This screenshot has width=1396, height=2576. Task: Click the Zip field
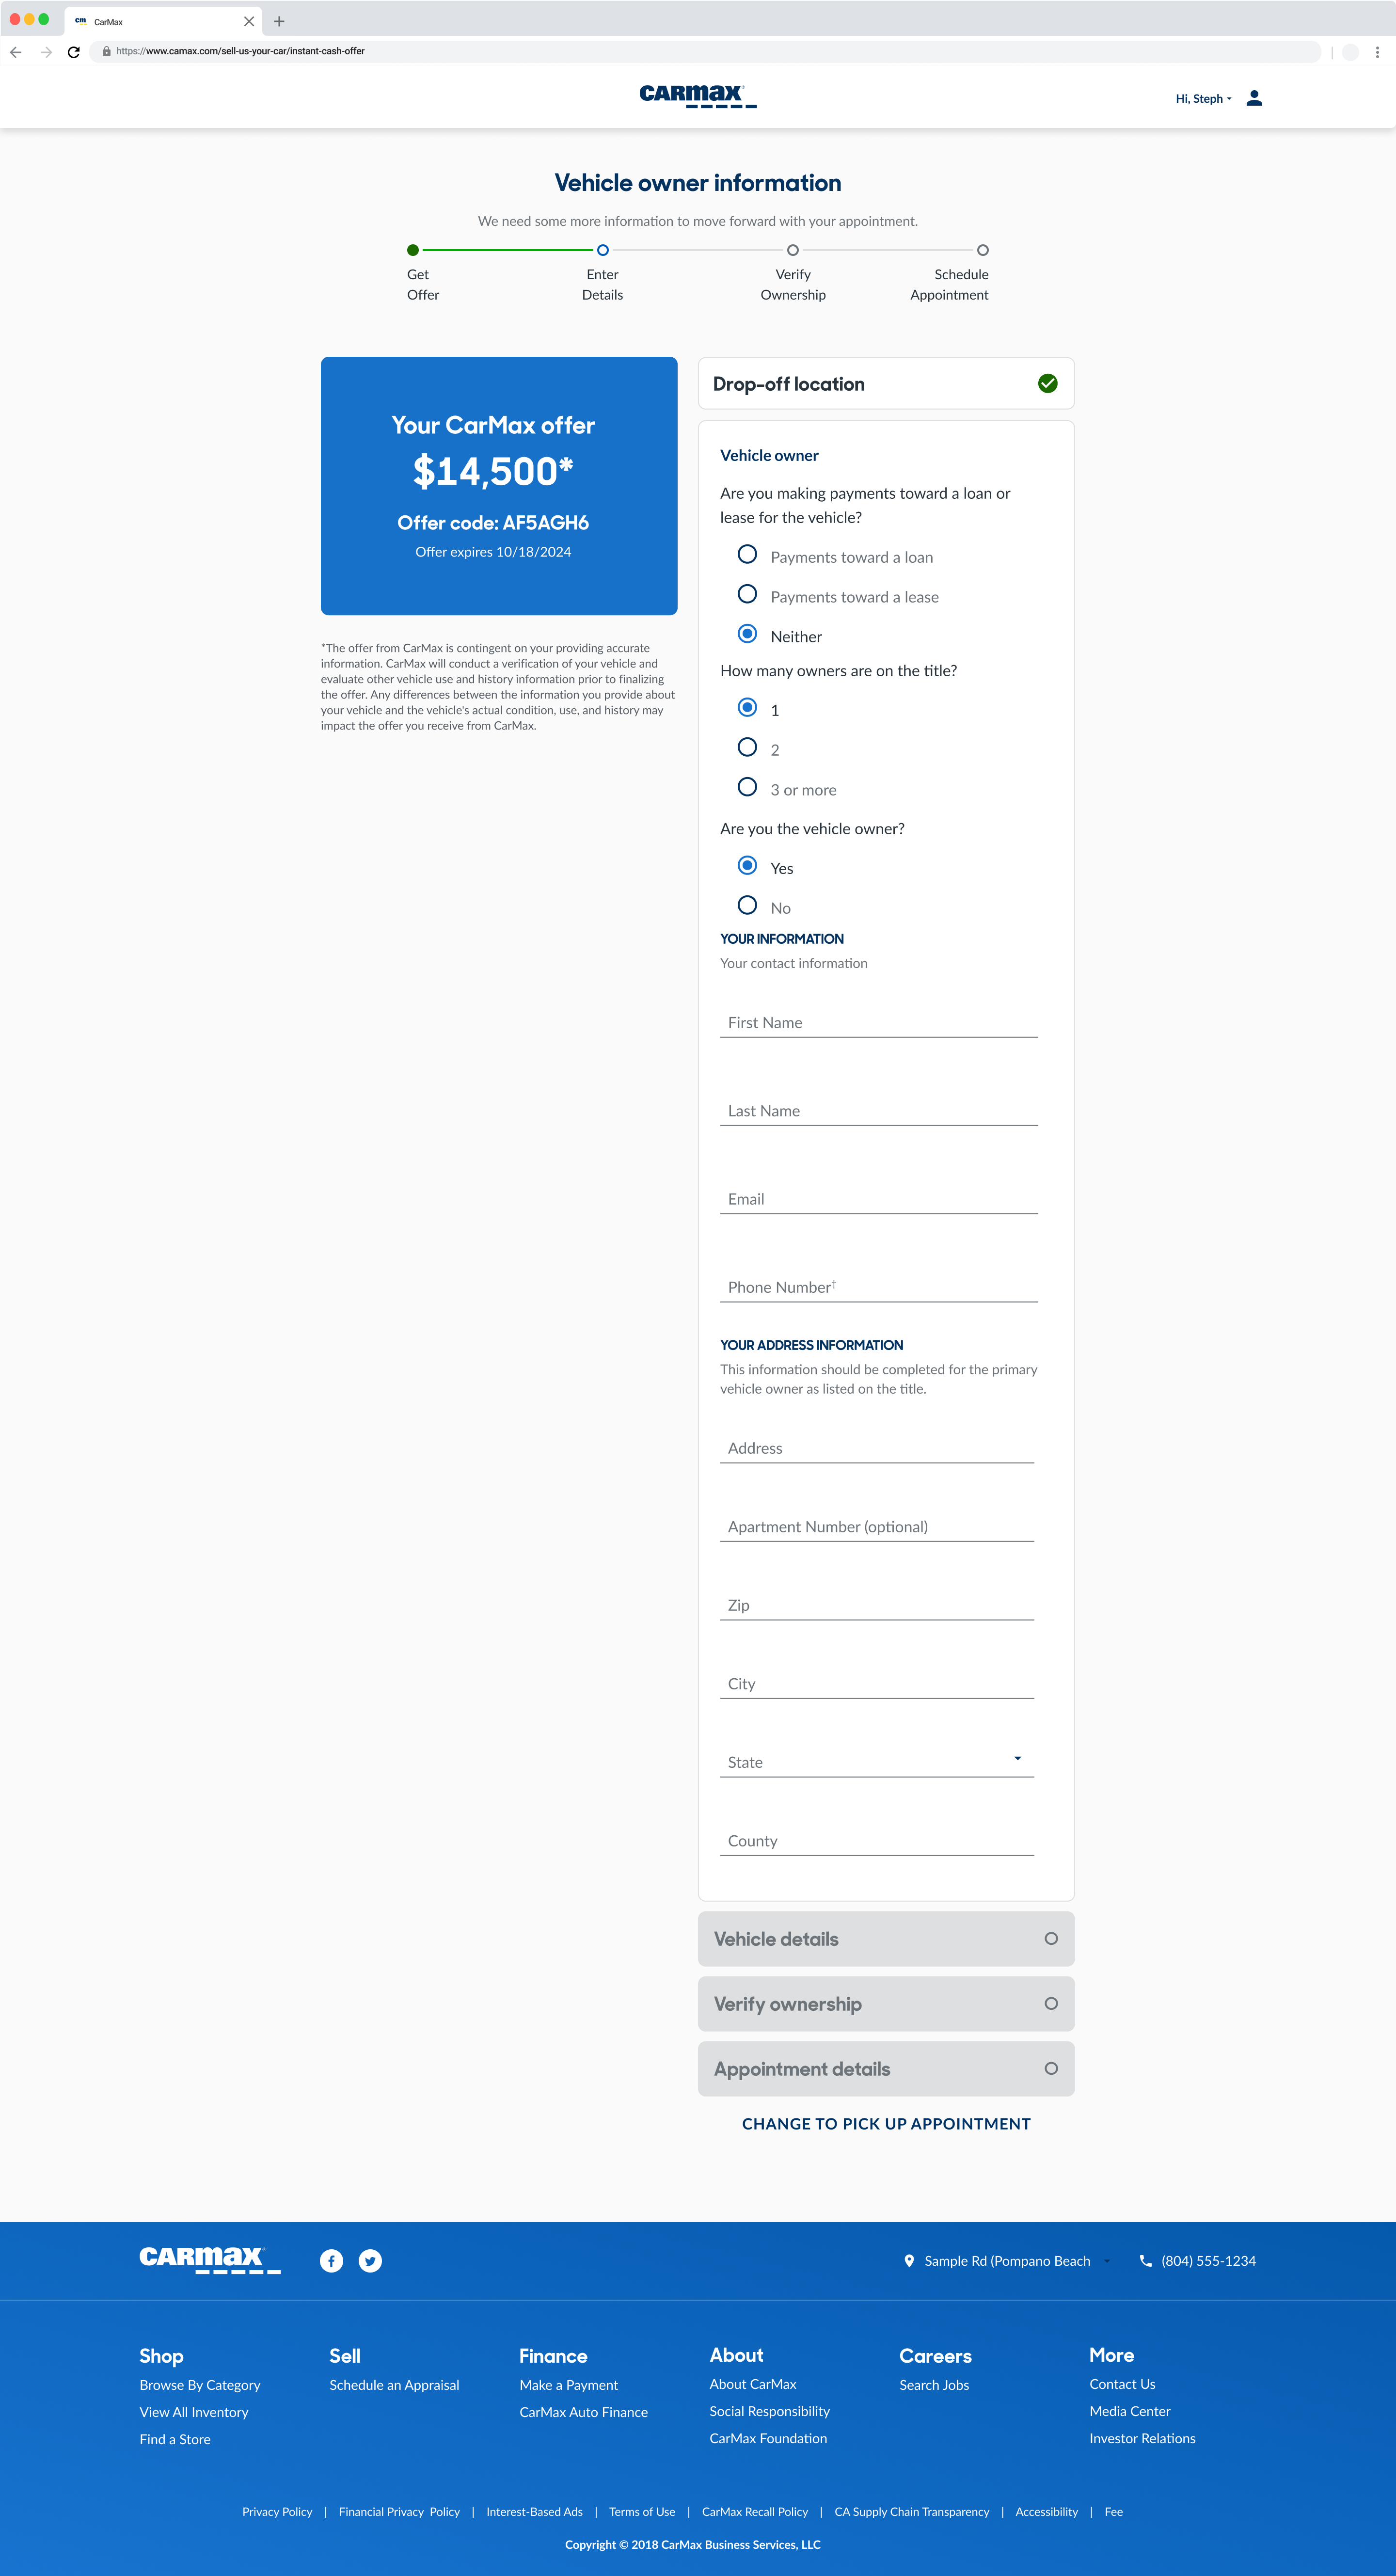877,1604
